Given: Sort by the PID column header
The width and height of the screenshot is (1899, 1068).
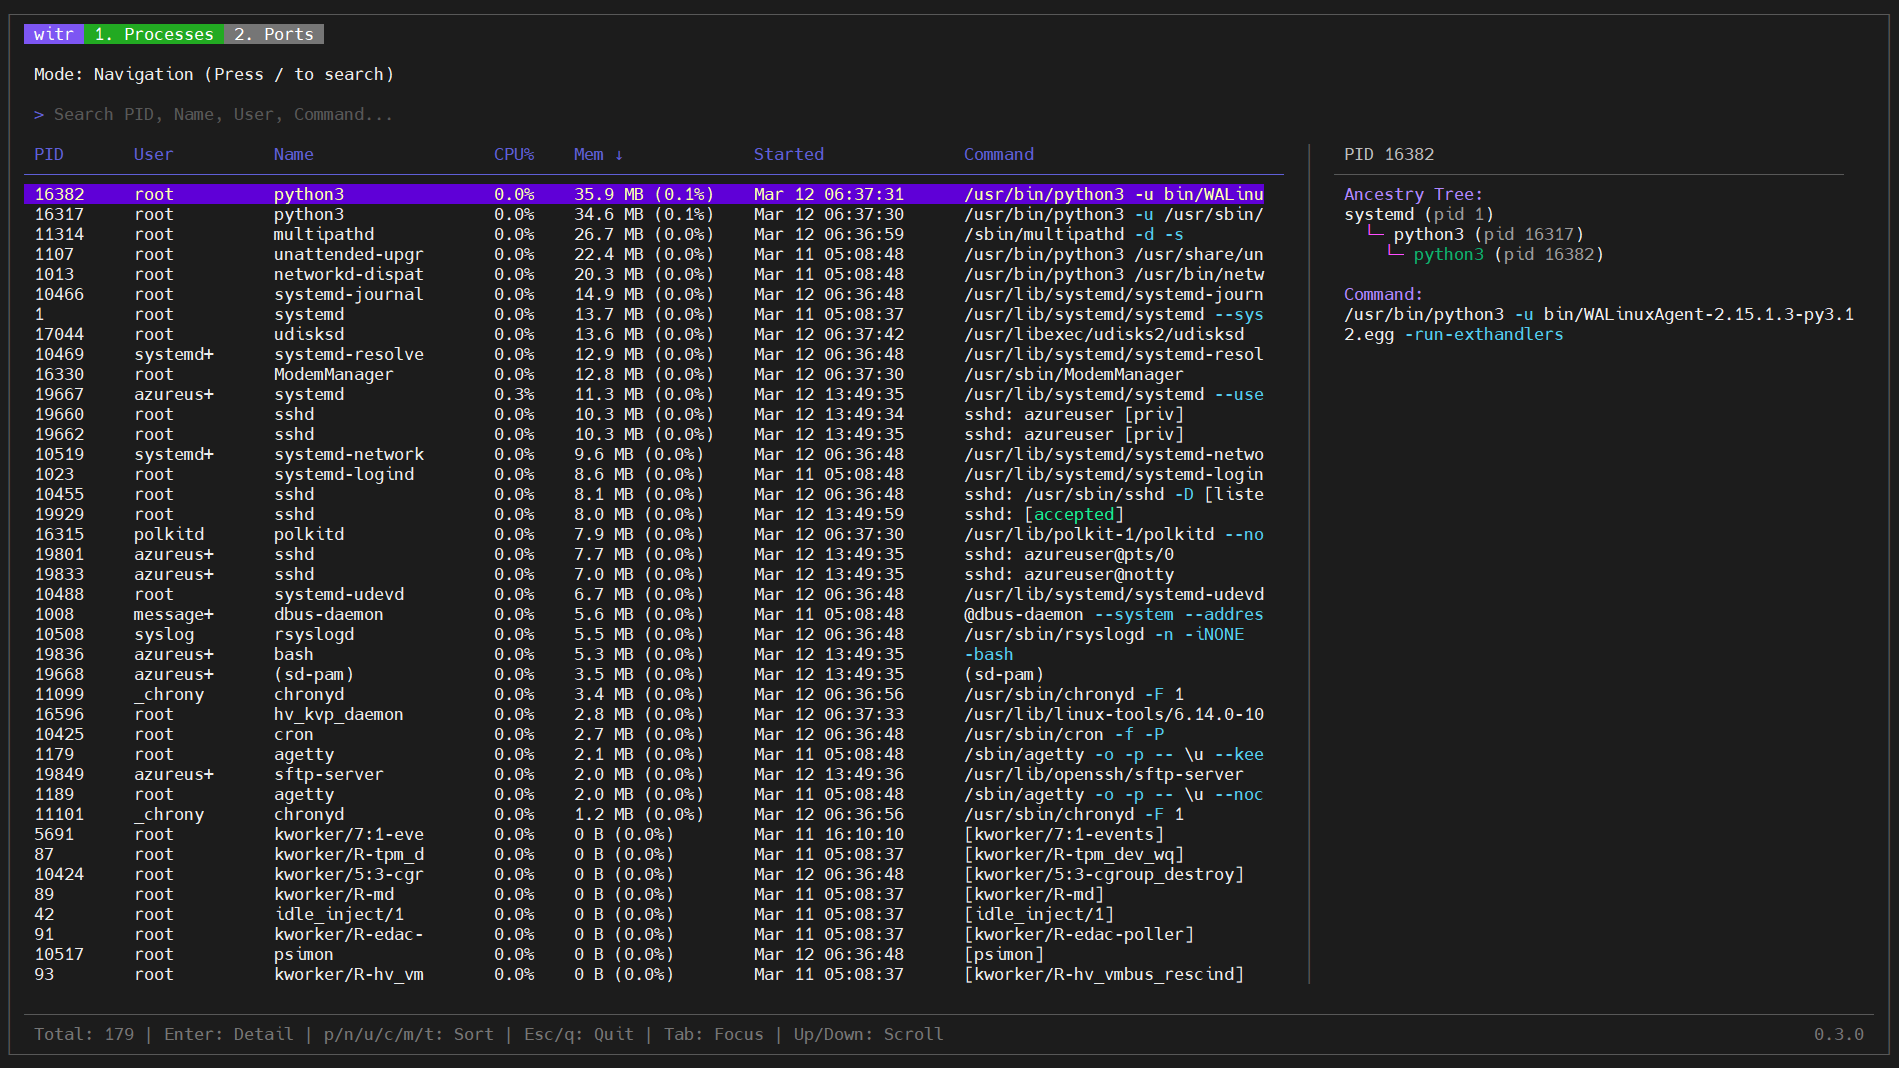Looking at the screenshot, I should click(49, 154).
